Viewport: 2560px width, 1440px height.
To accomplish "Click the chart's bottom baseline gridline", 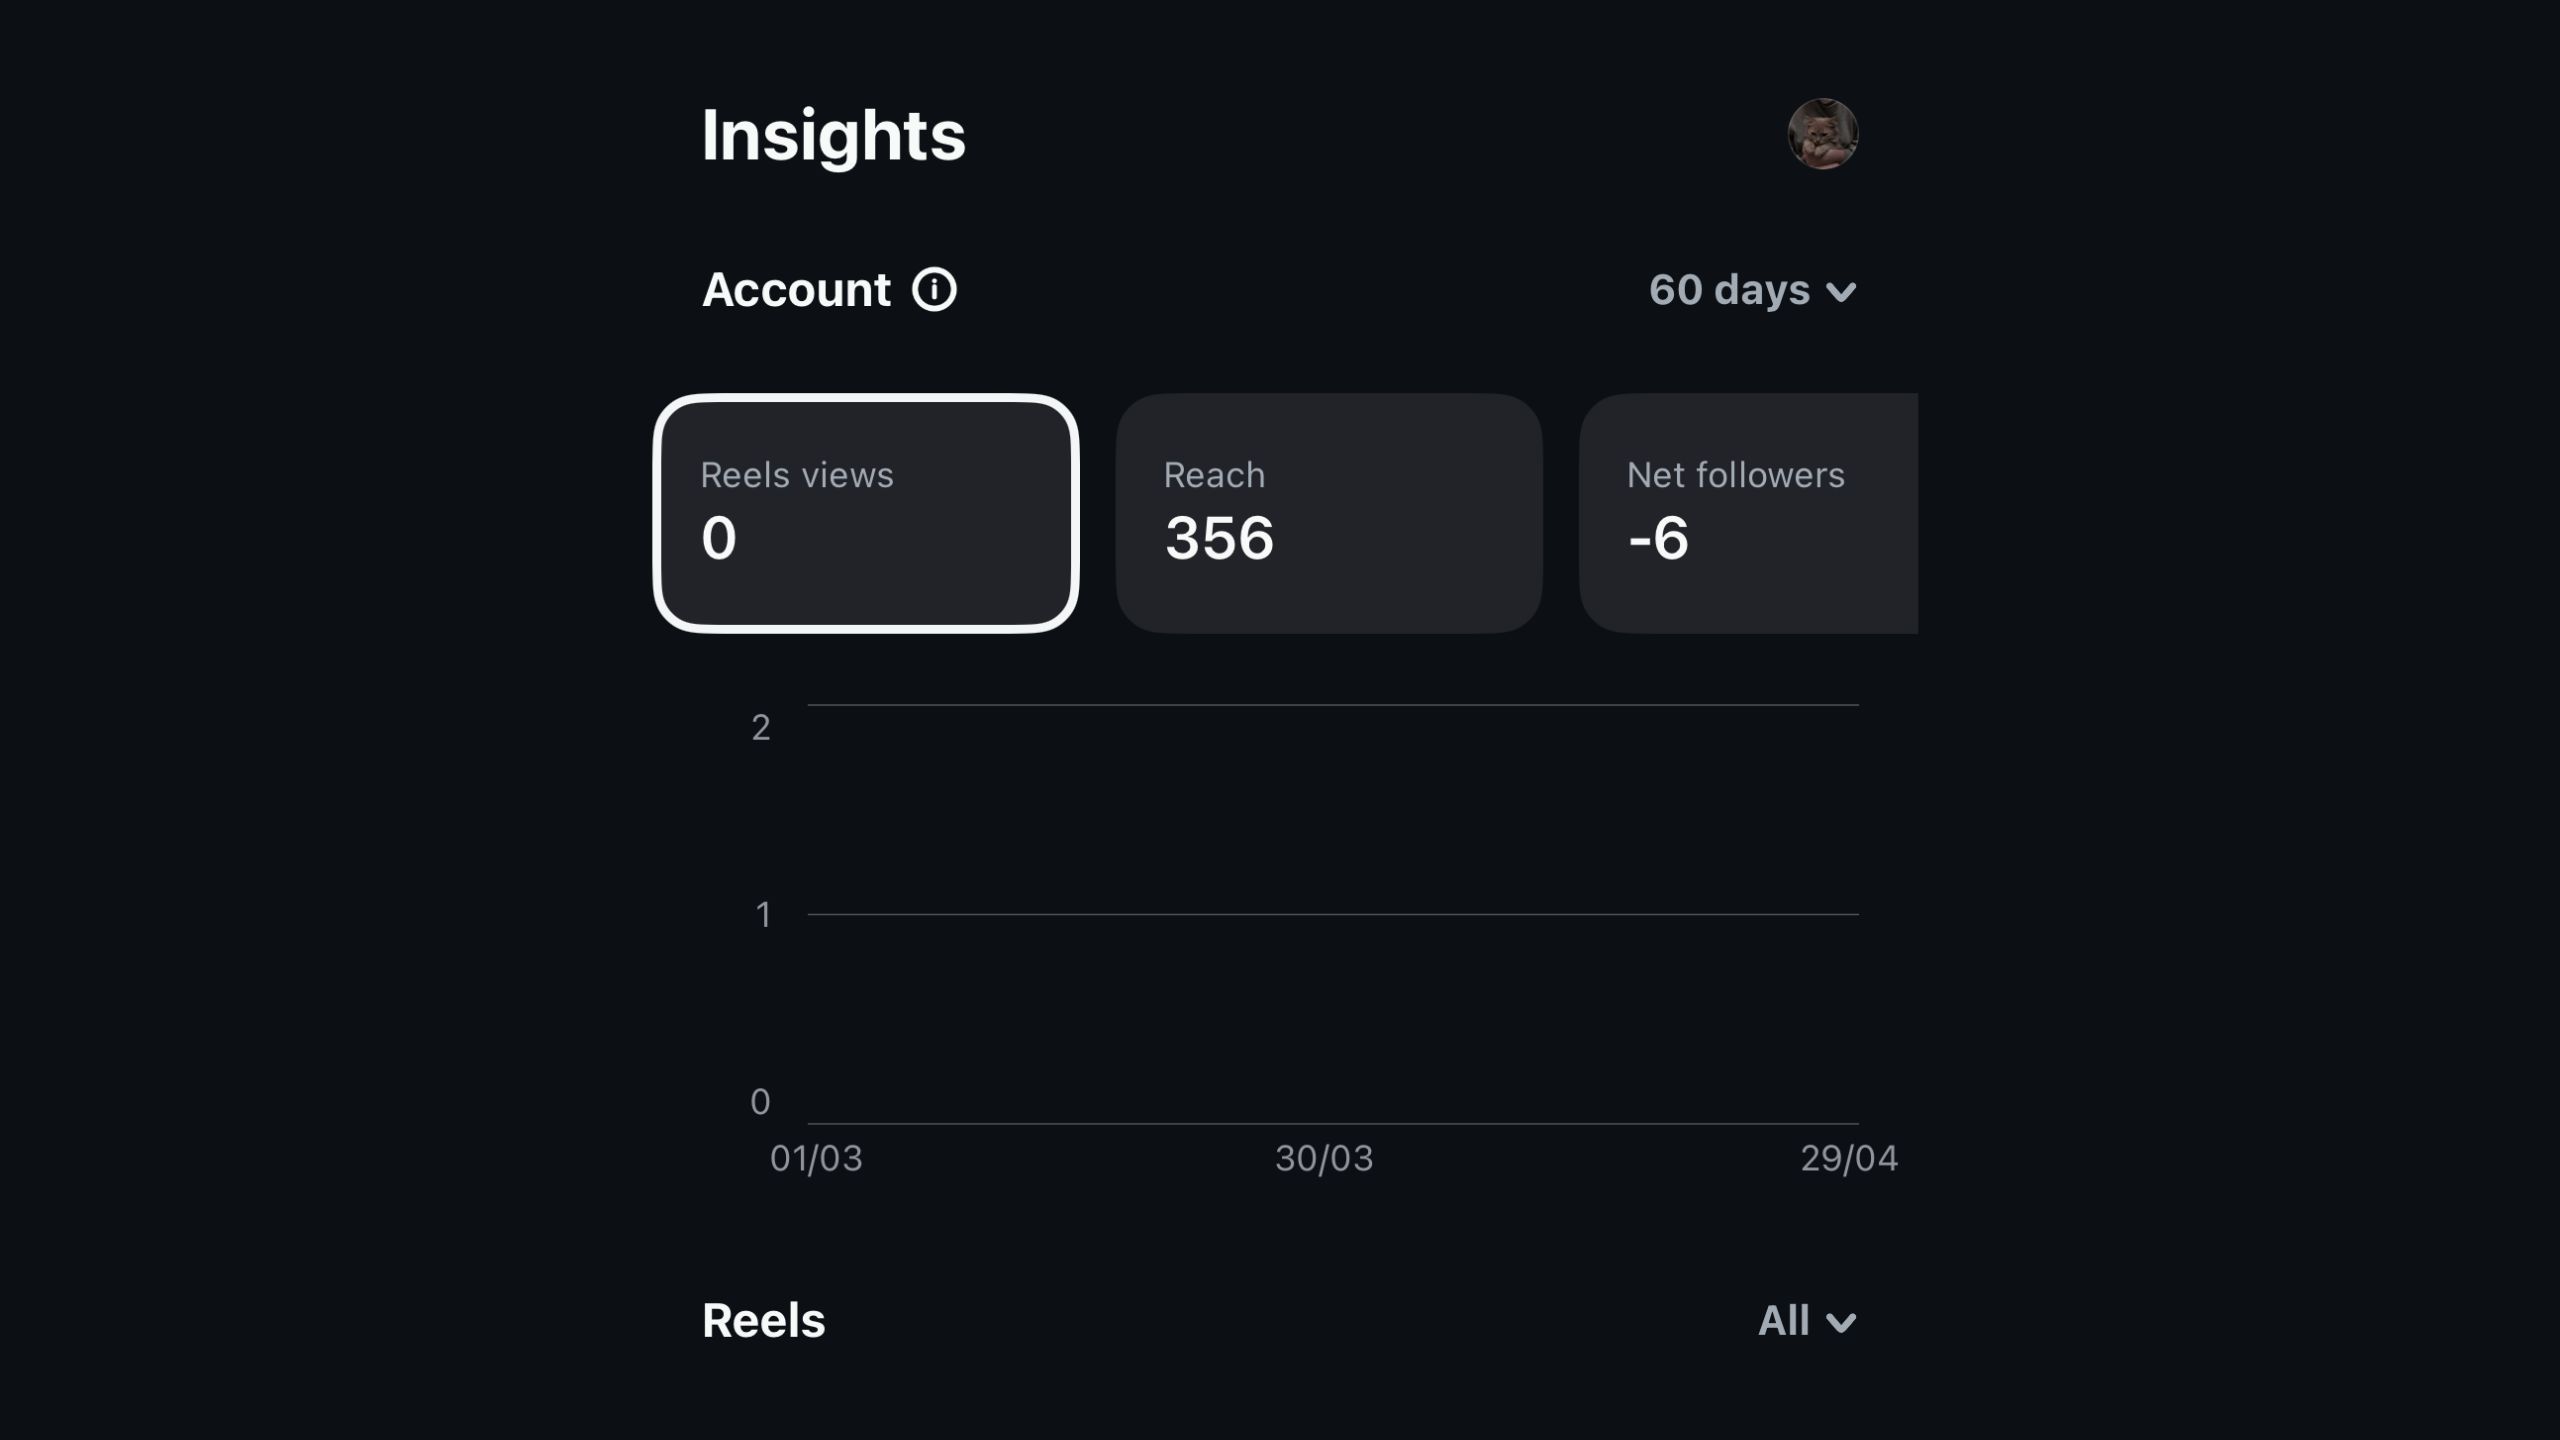I will point(1332,1123).
